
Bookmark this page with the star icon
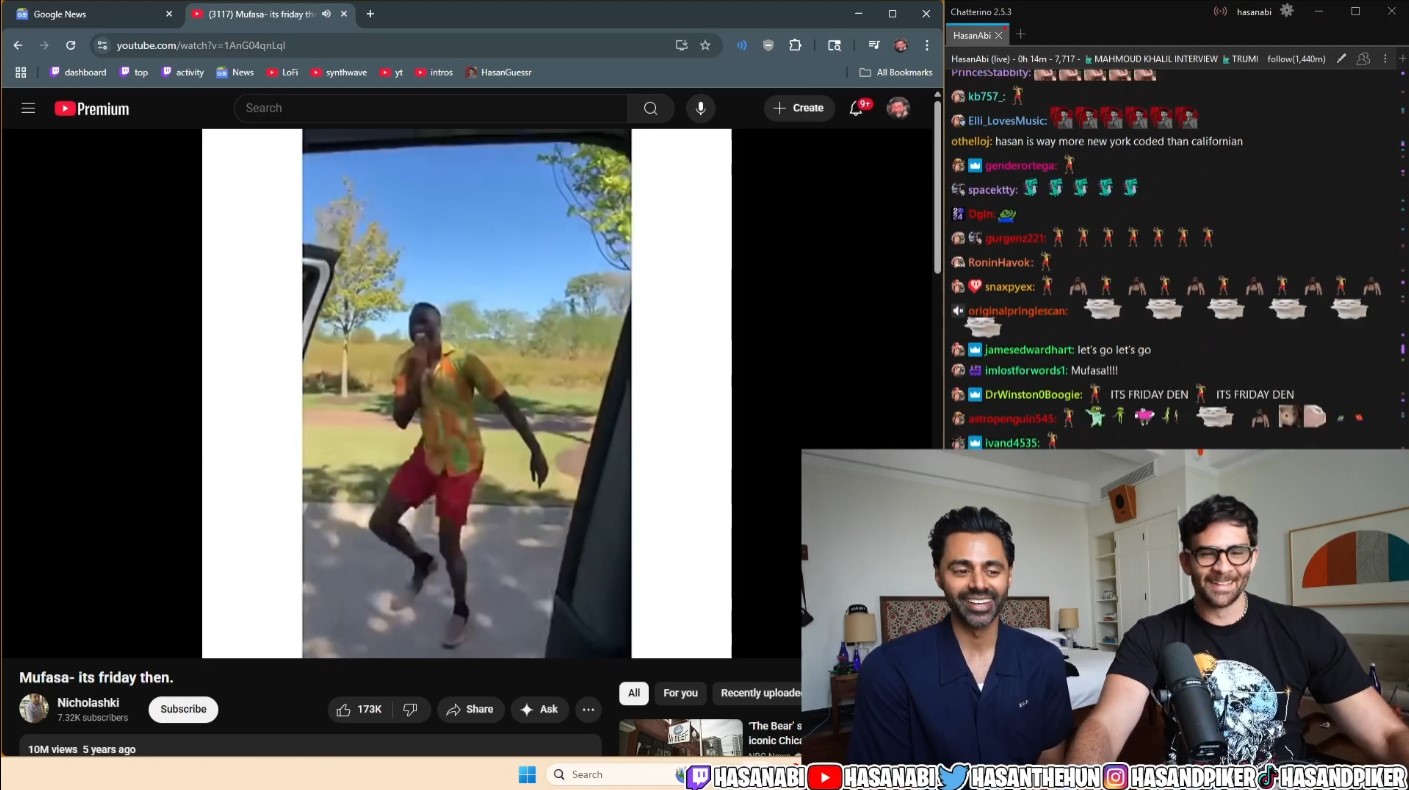(x=705, y=45)
